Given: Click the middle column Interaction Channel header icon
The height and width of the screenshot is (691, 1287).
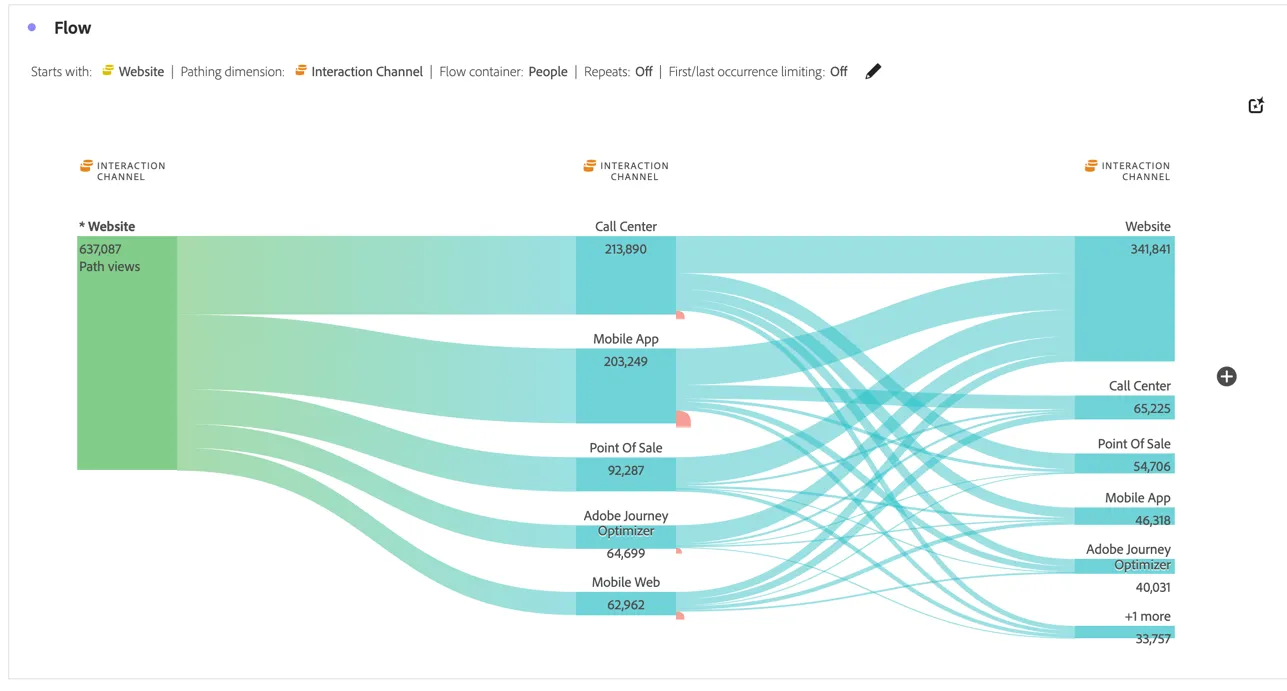Looking at the screenshot, I should click(590, 166).
